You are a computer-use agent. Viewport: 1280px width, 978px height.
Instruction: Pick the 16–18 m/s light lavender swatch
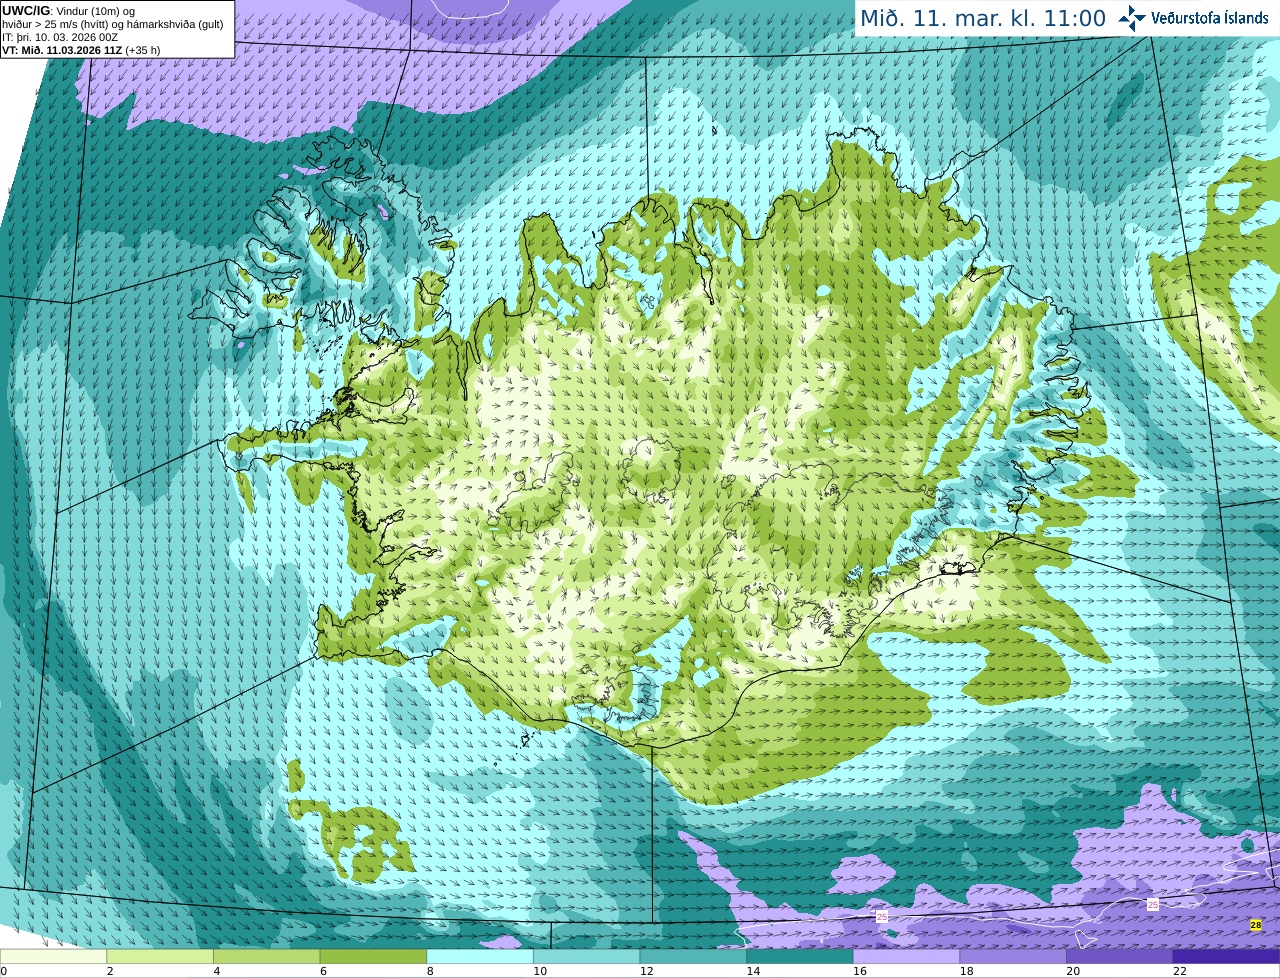click(x=906, y=956)
